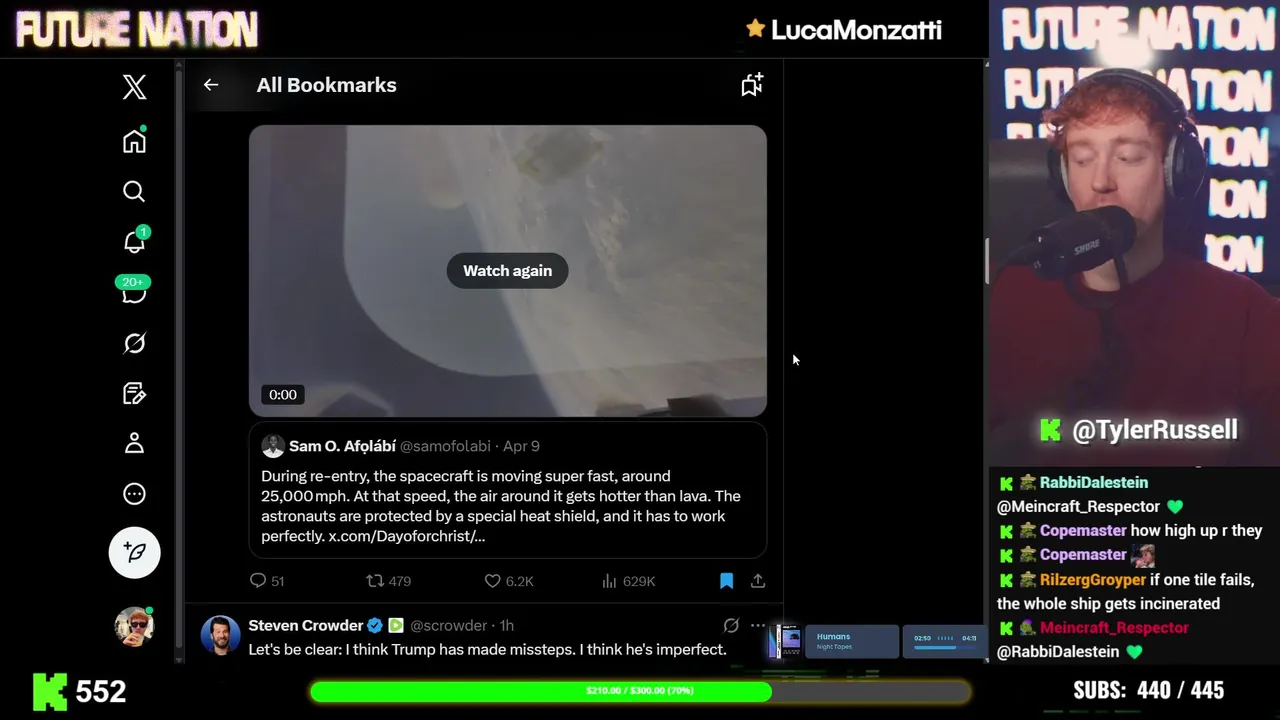Click the quoted text starting "During re-entry"
The image size is (1280, 720).
(x=501, y=506)
